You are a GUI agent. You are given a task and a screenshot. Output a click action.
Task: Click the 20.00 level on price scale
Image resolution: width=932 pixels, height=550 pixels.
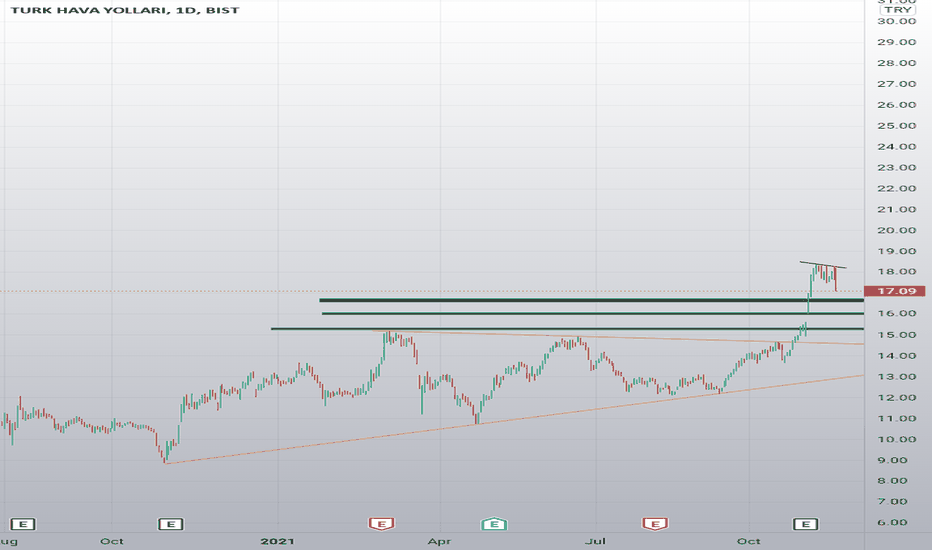[x=897, y=231]
